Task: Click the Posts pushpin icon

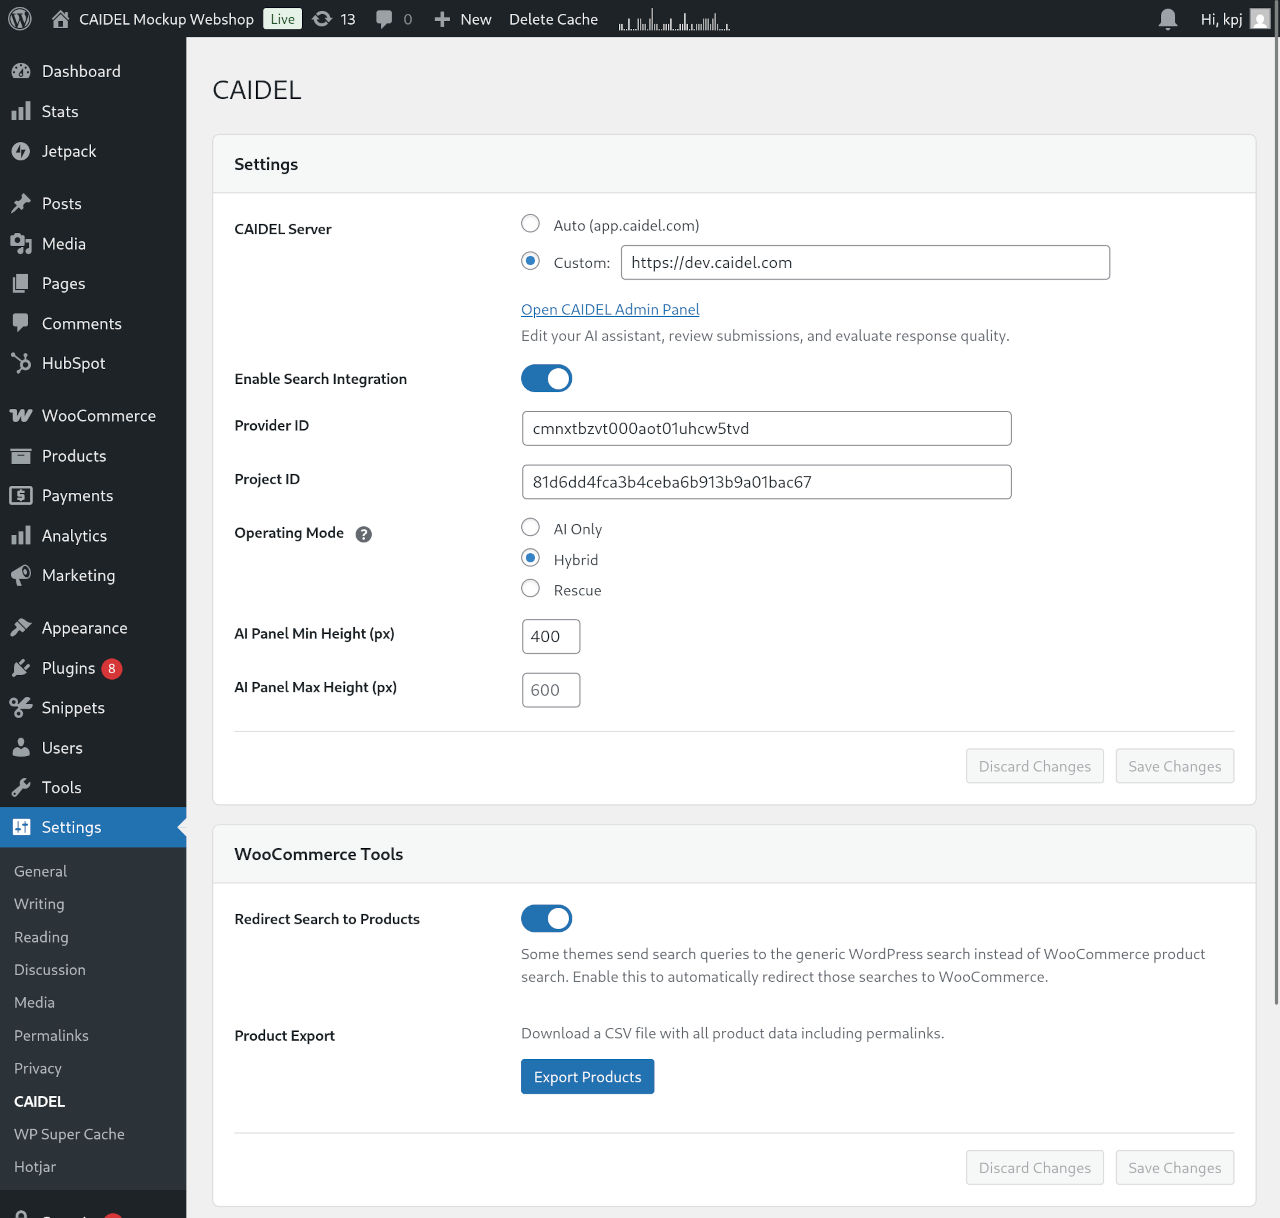Action: pyautogui.click(x=21, y=203)
